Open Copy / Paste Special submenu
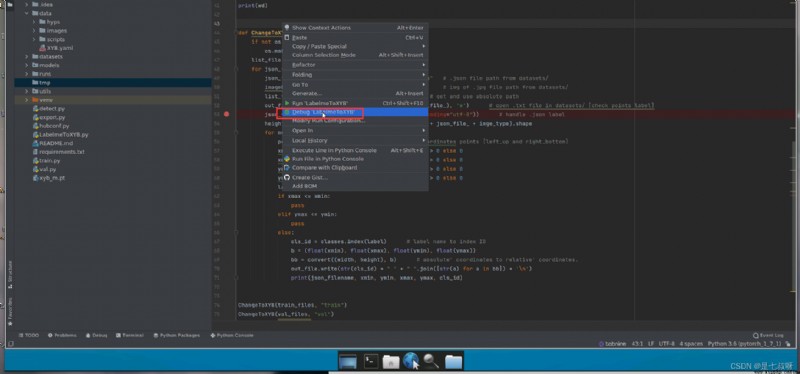 click(355, 46)
